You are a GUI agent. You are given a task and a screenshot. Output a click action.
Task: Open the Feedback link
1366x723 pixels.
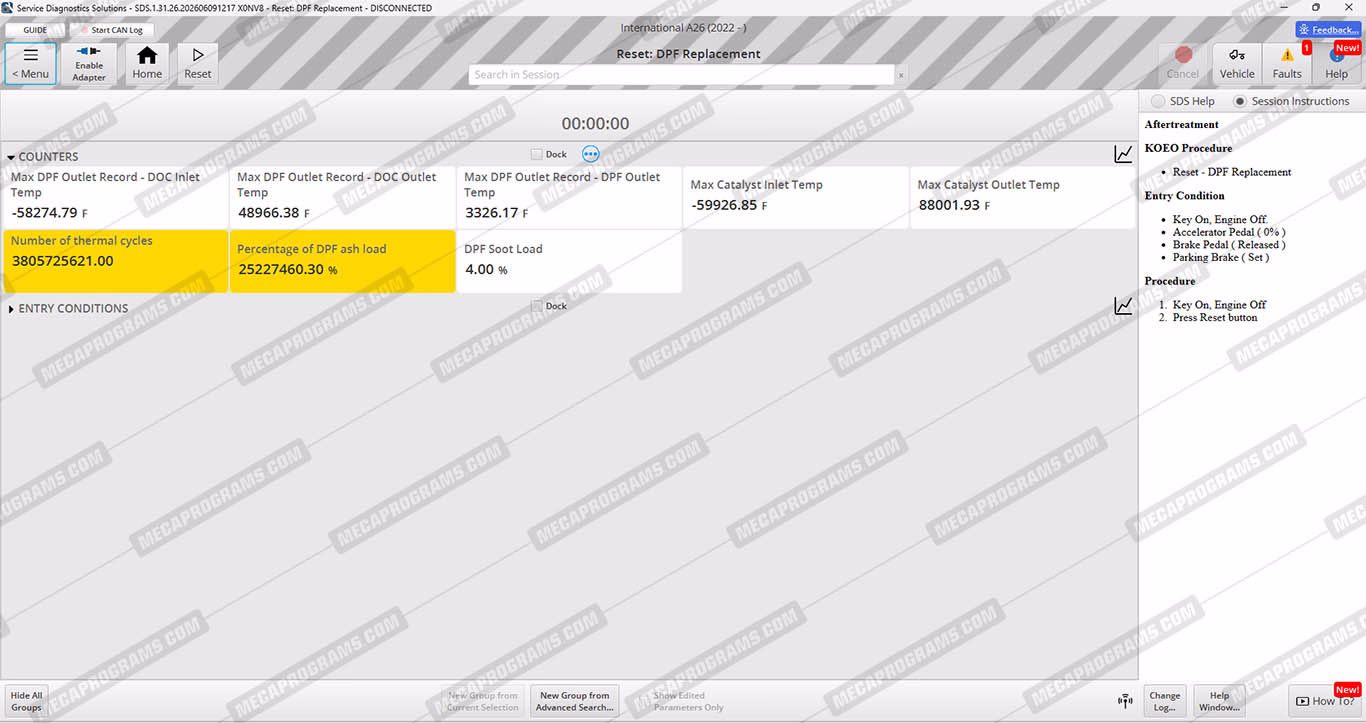coord(1328,30)
